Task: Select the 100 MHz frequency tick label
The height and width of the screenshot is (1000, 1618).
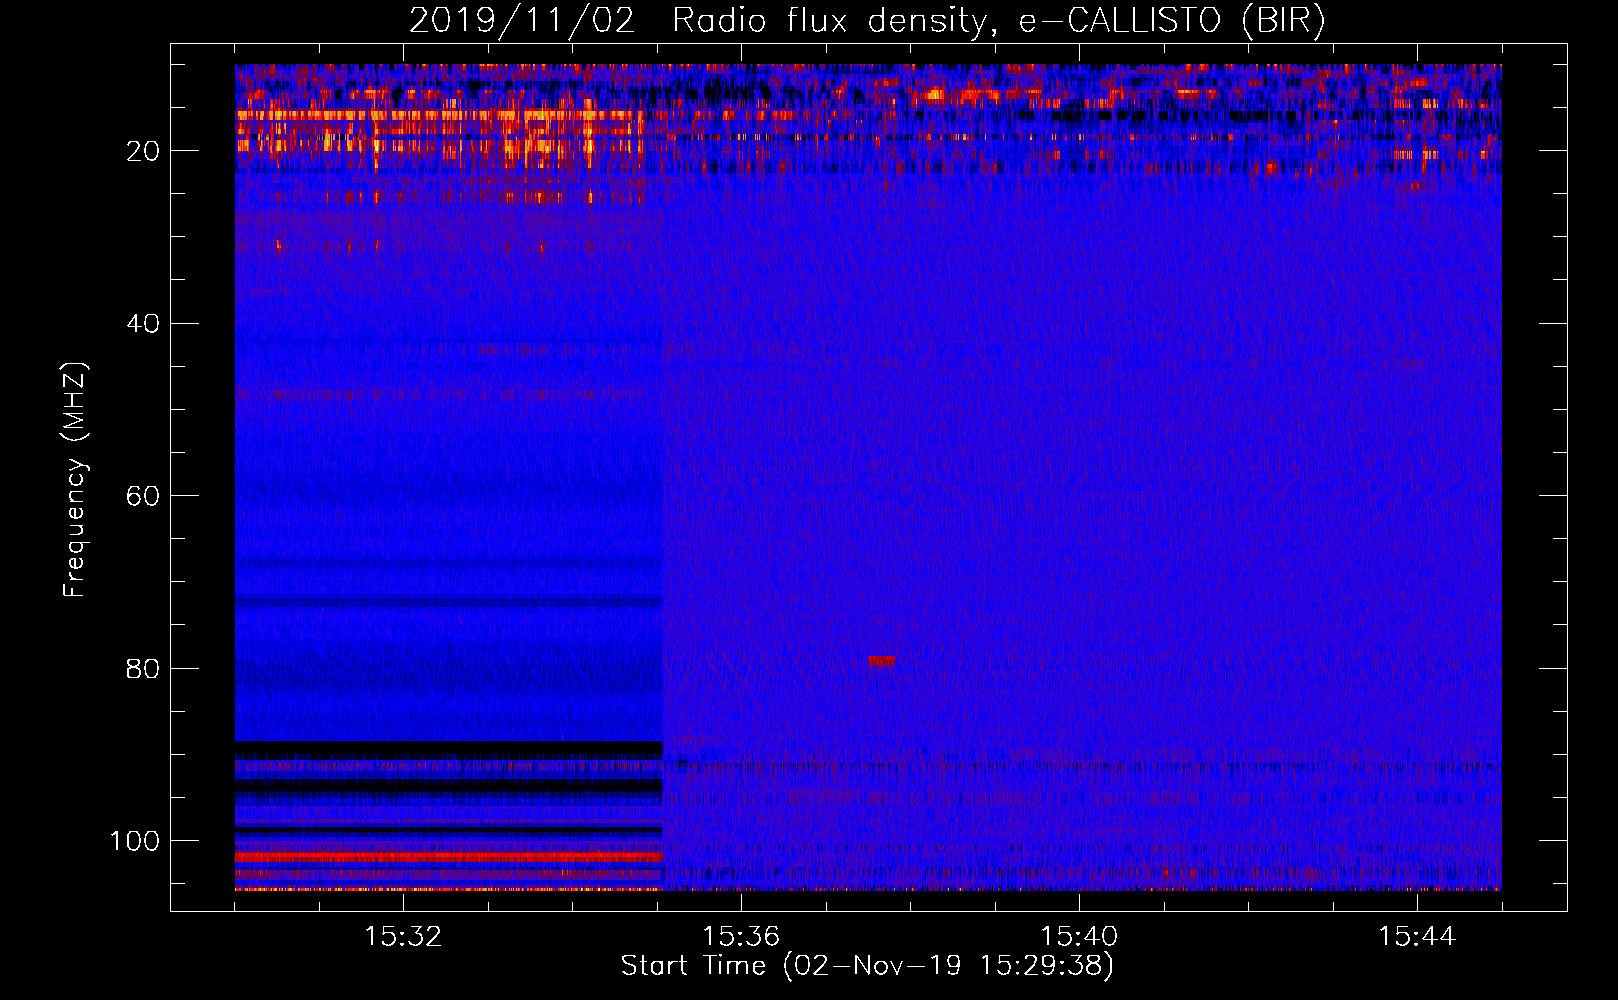Action: [x=135, y=841]
